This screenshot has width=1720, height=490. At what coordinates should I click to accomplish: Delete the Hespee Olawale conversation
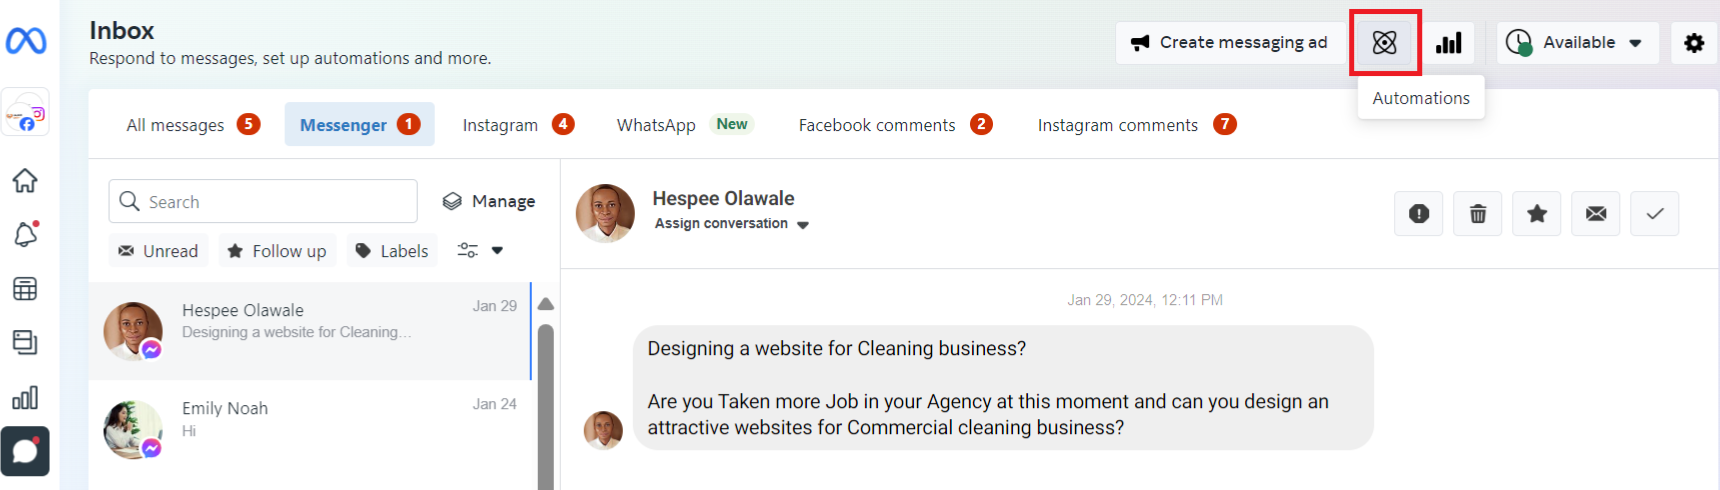pyautogui.click(x=1478, y=214)
